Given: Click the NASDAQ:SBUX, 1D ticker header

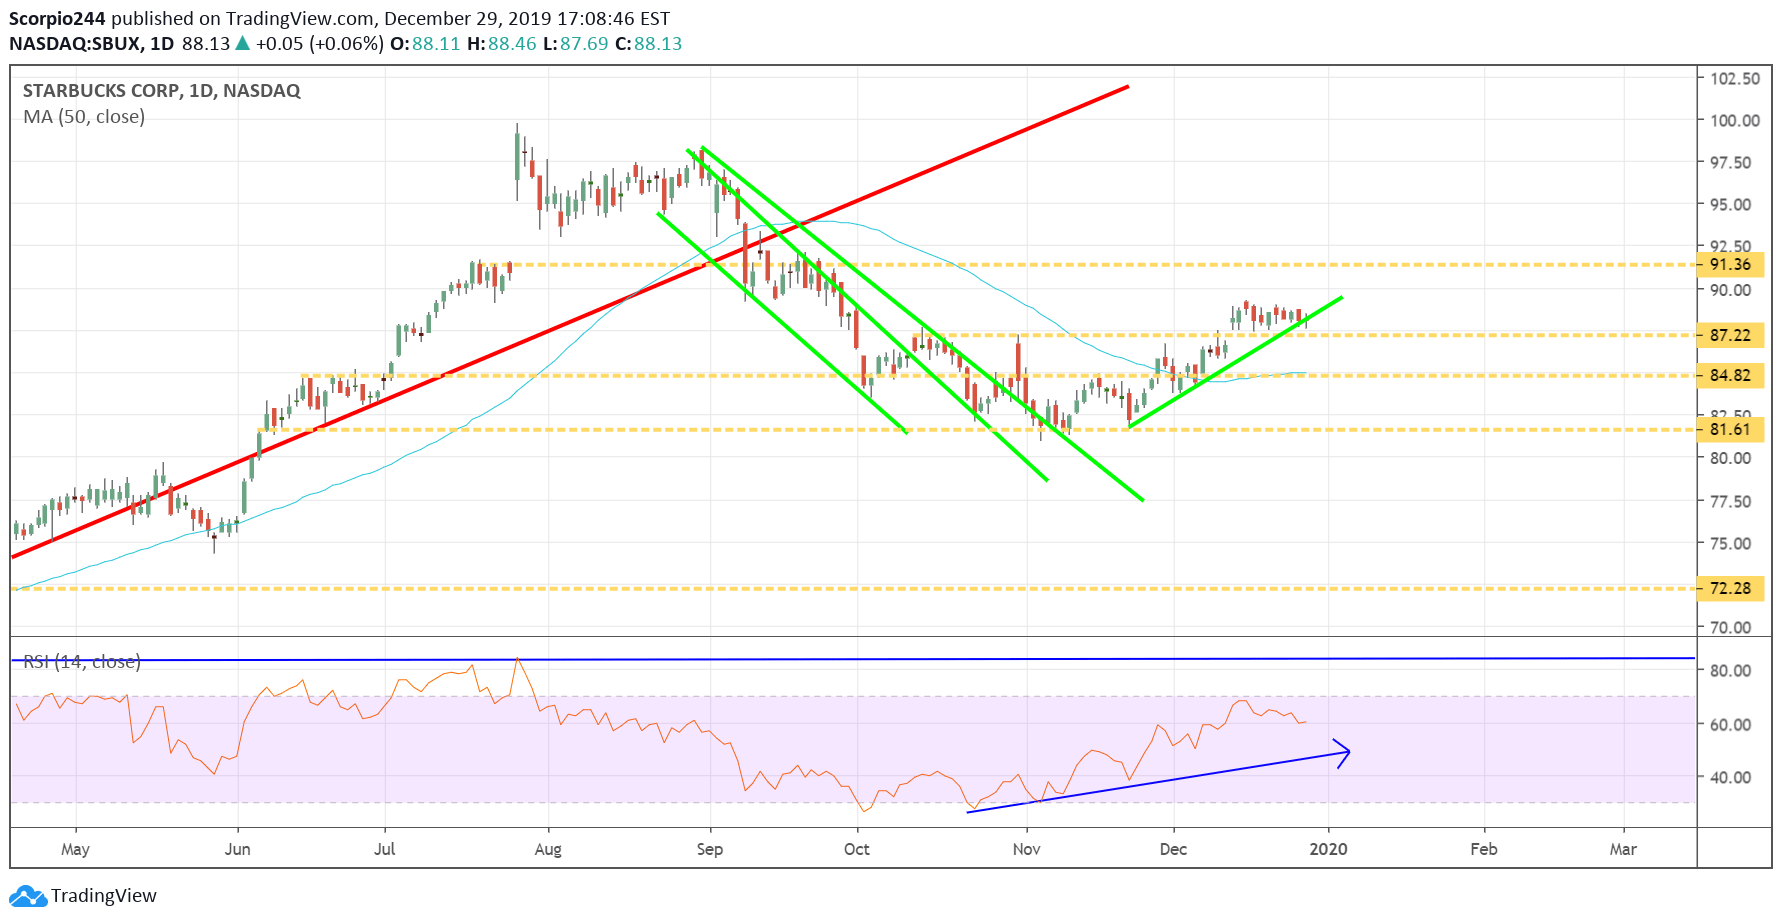Looking at the screenshot, I should coord(92,44).
